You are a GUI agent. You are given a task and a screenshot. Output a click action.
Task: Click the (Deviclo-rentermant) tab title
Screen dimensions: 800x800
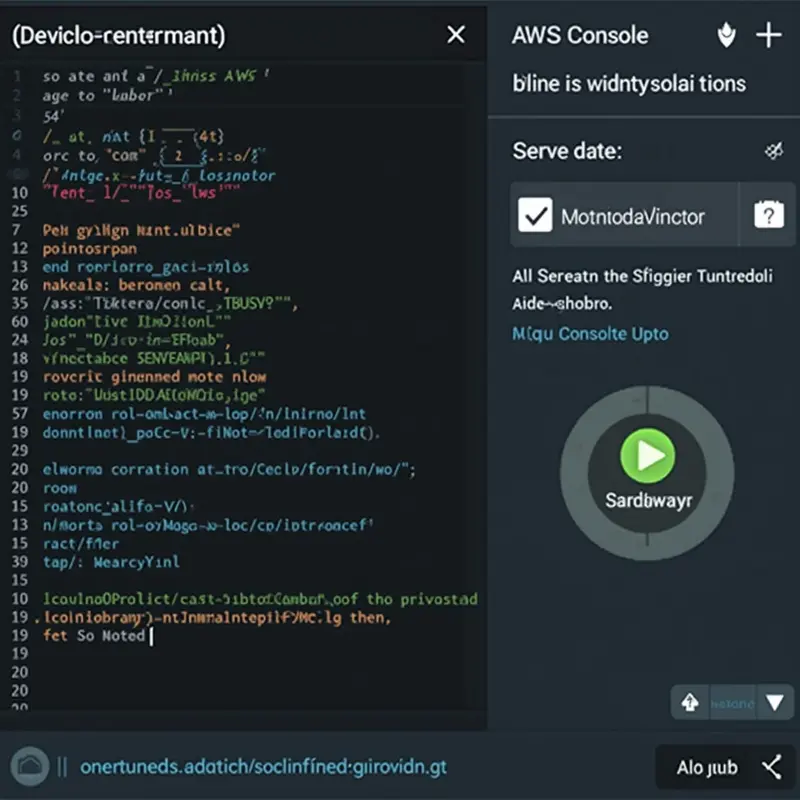pyautogui.click(x=118, y=36)
